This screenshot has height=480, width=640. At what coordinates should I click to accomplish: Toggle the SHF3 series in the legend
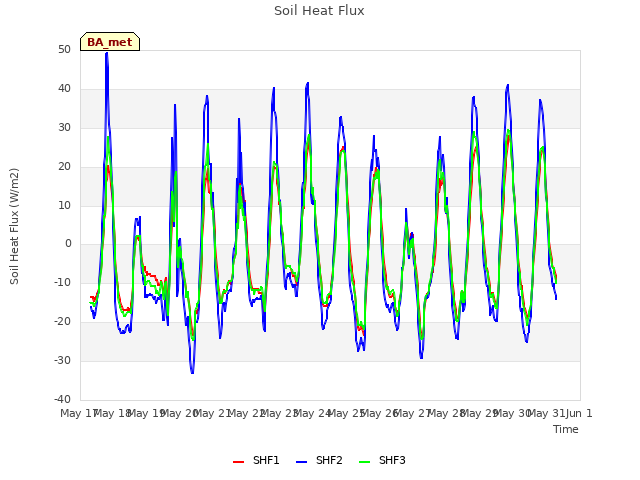(x=382, y=460)
